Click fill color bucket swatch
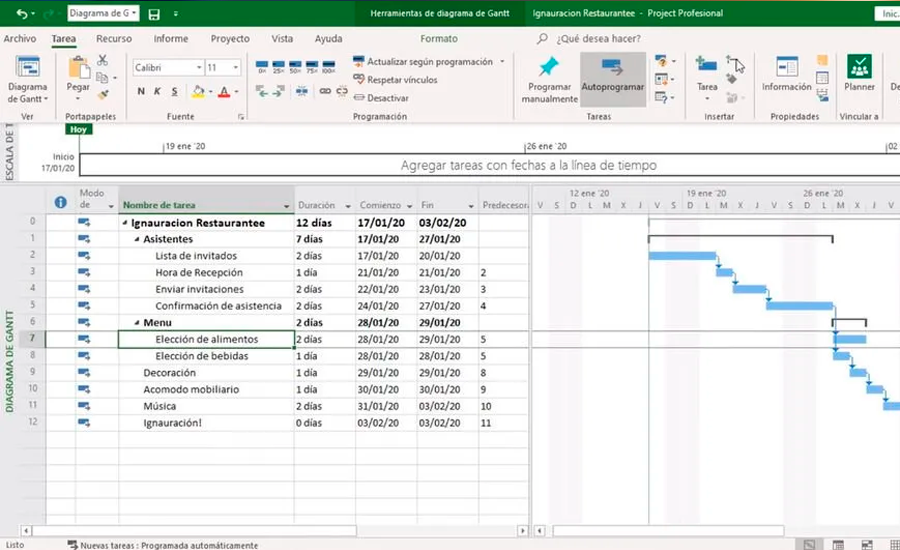Screen dimensions: 900x550 tap(198, 91)
